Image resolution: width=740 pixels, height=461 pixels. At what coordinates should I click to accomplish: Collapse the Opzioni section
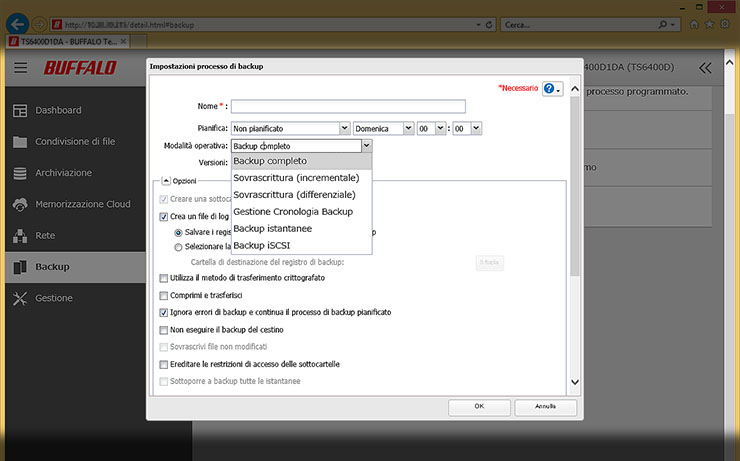pyautogui.click(x=166, y=181)
